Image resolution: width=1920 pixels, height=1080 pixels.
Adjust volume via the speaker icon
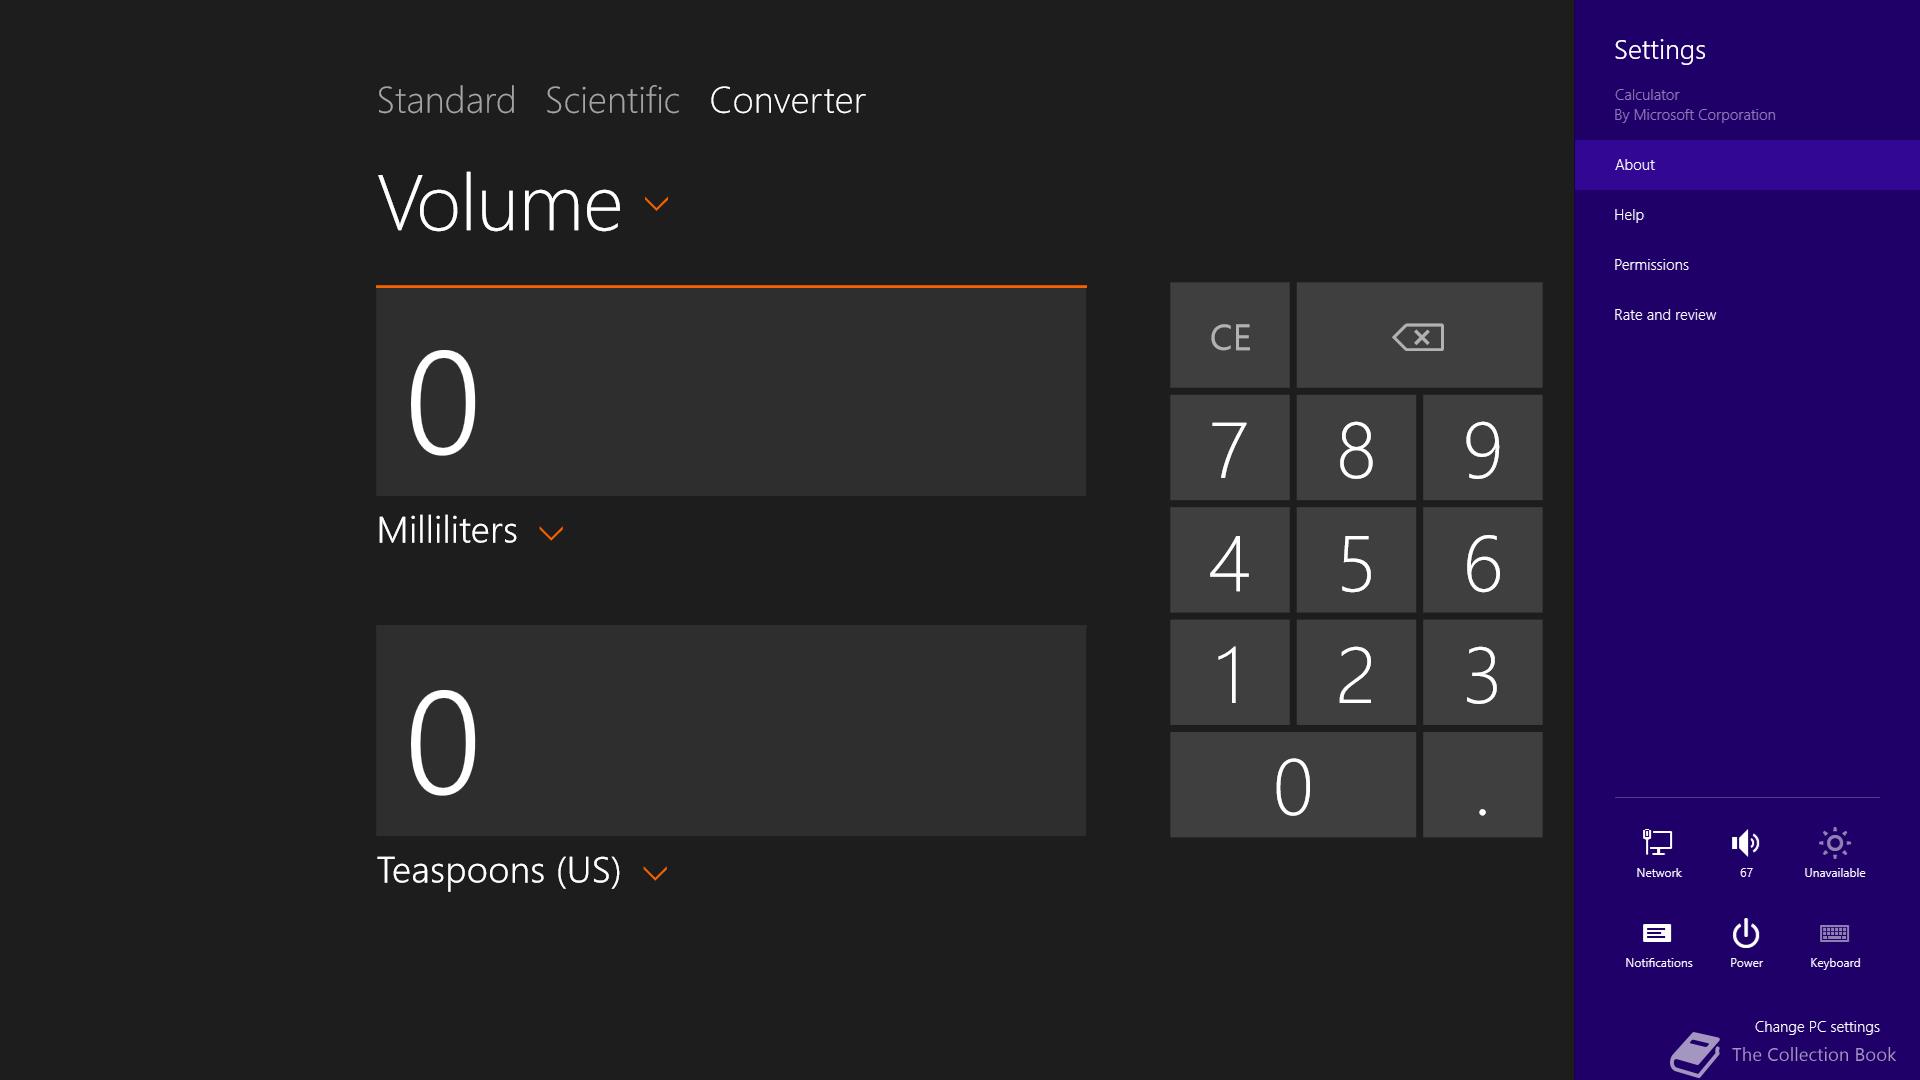(1746, 853)
